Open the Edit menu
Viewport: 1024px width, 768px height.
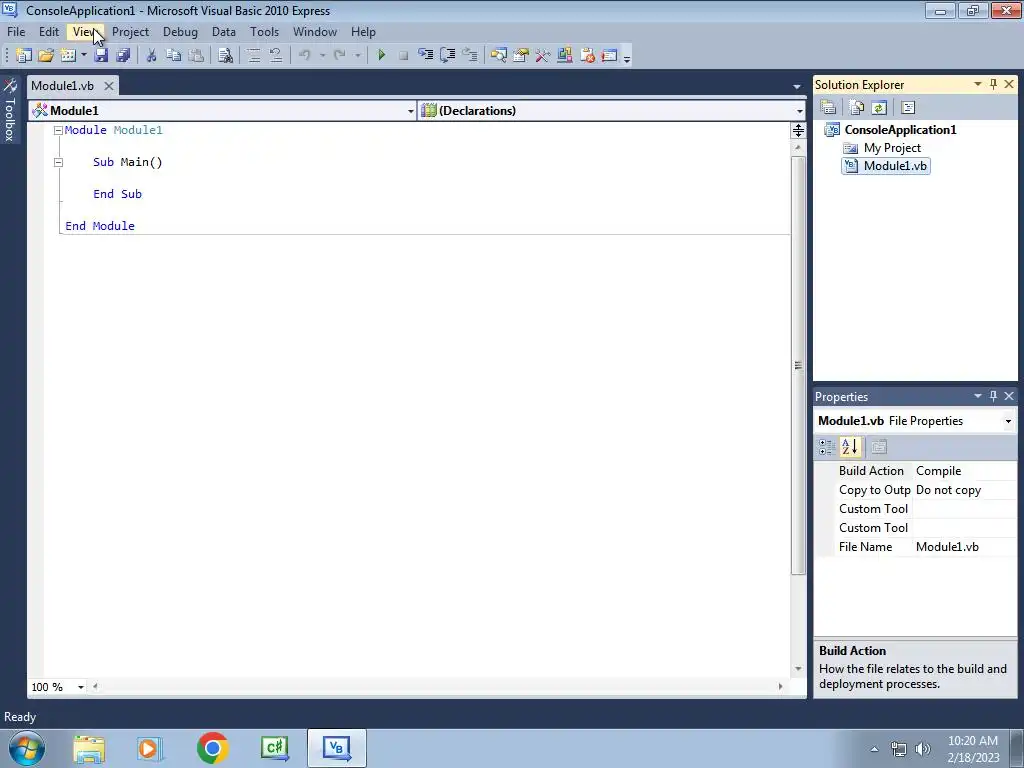49,32
